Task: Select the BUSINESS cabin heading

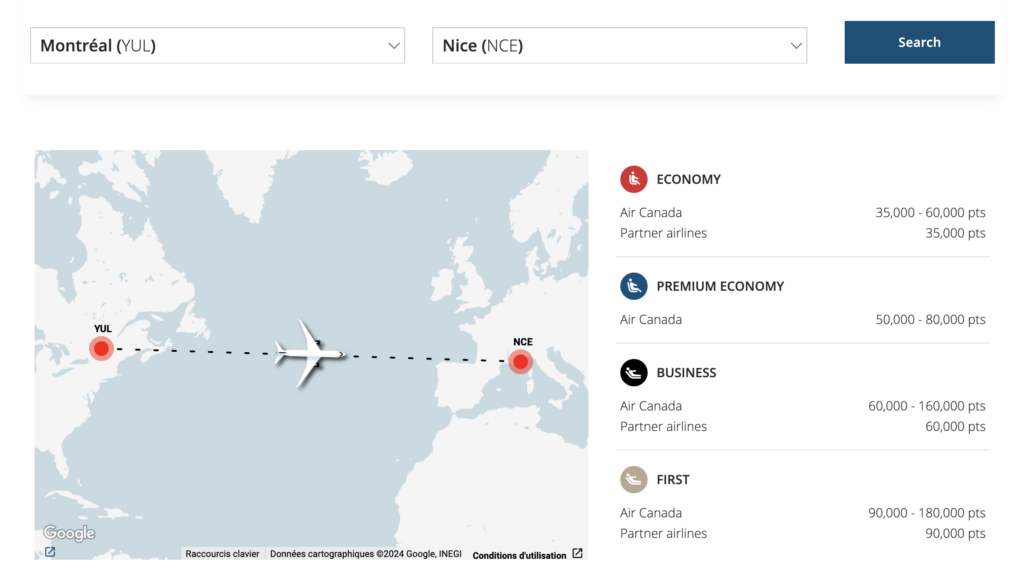Action: pyautogui.click(x=686, y=373)
